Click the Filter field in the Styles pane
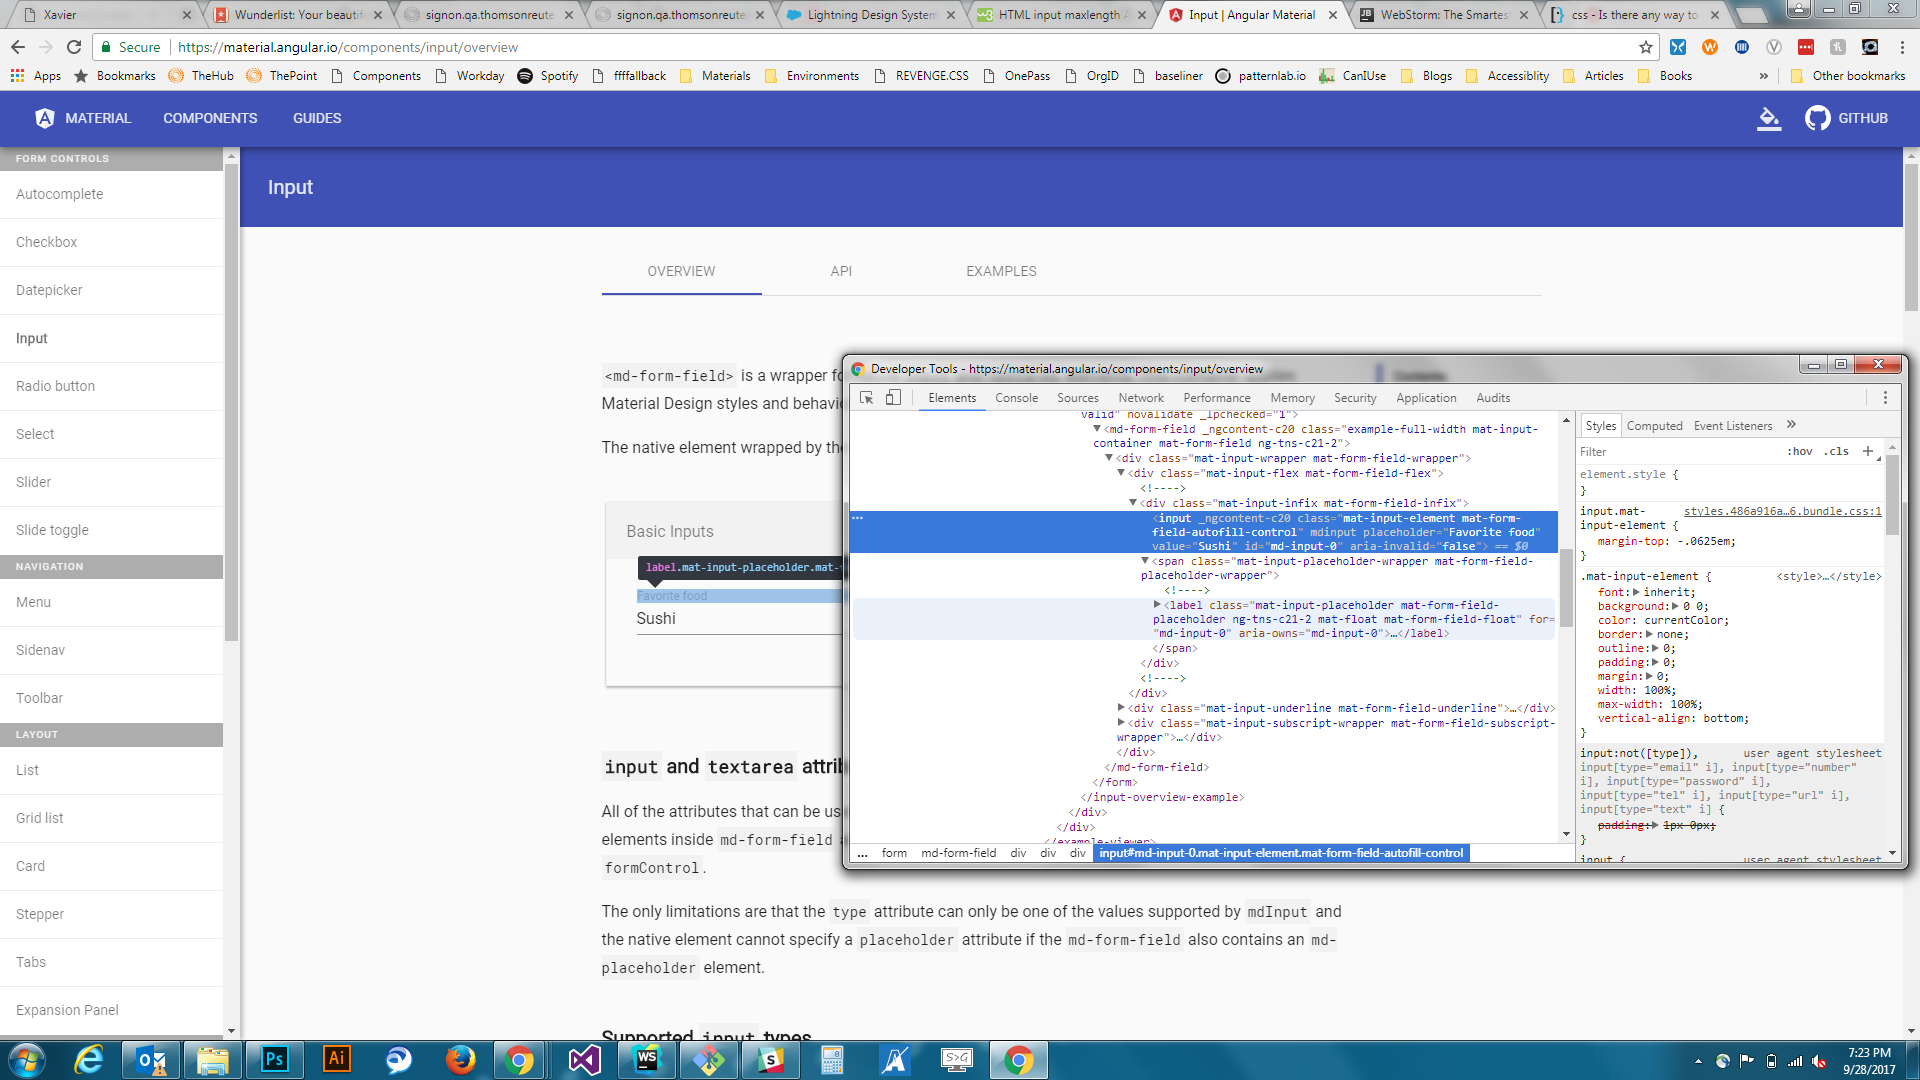Screen dimensions: 1920x1080 [1680, 451]
